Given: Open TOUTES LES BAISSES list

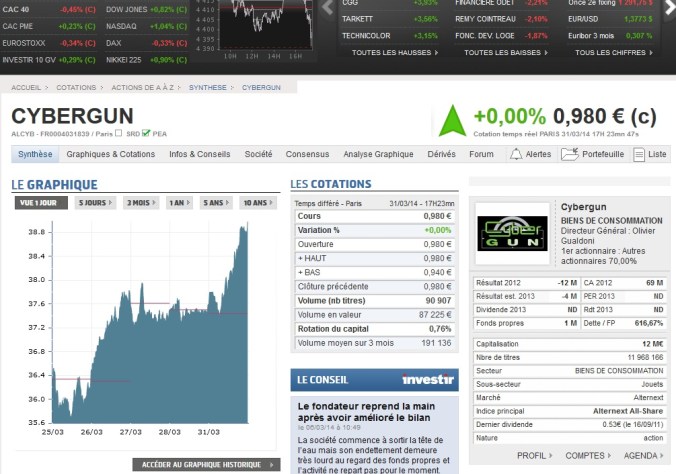Looking at the screenshot, I should [x=506, y=53].
